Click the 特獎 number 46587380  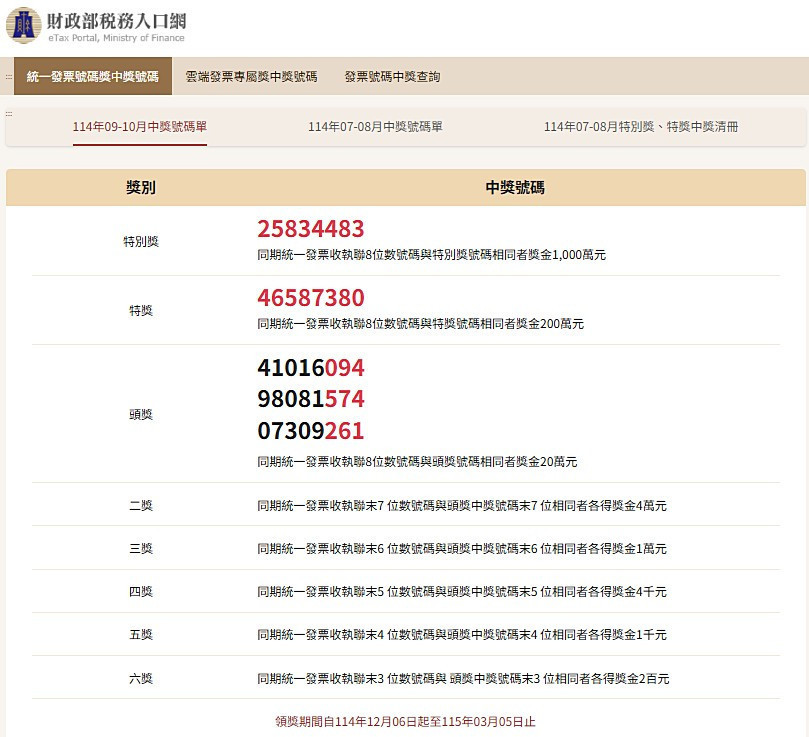[310, 298]
